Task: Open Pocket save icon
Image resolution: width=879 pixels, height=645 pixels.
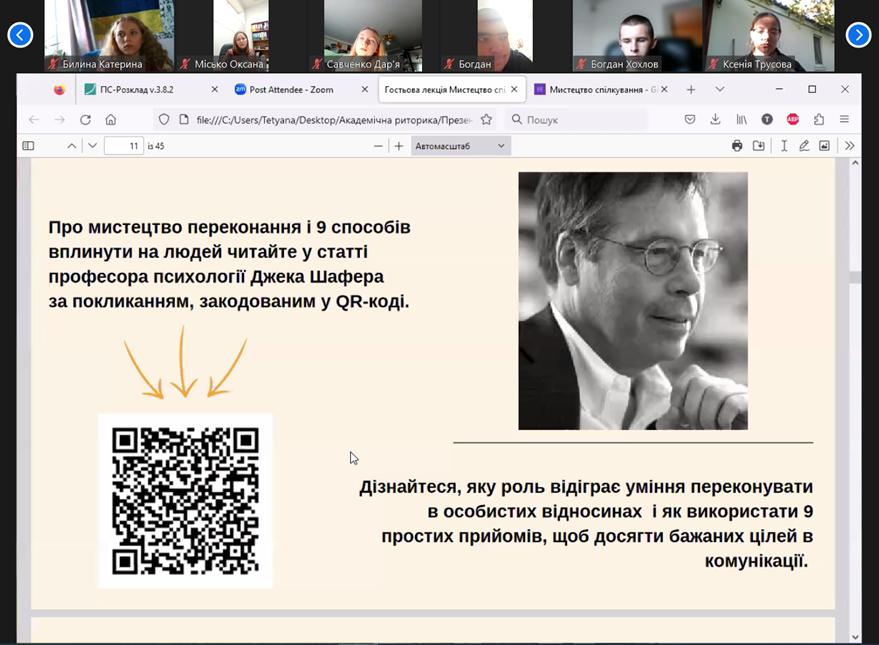Action: (690, 119)
